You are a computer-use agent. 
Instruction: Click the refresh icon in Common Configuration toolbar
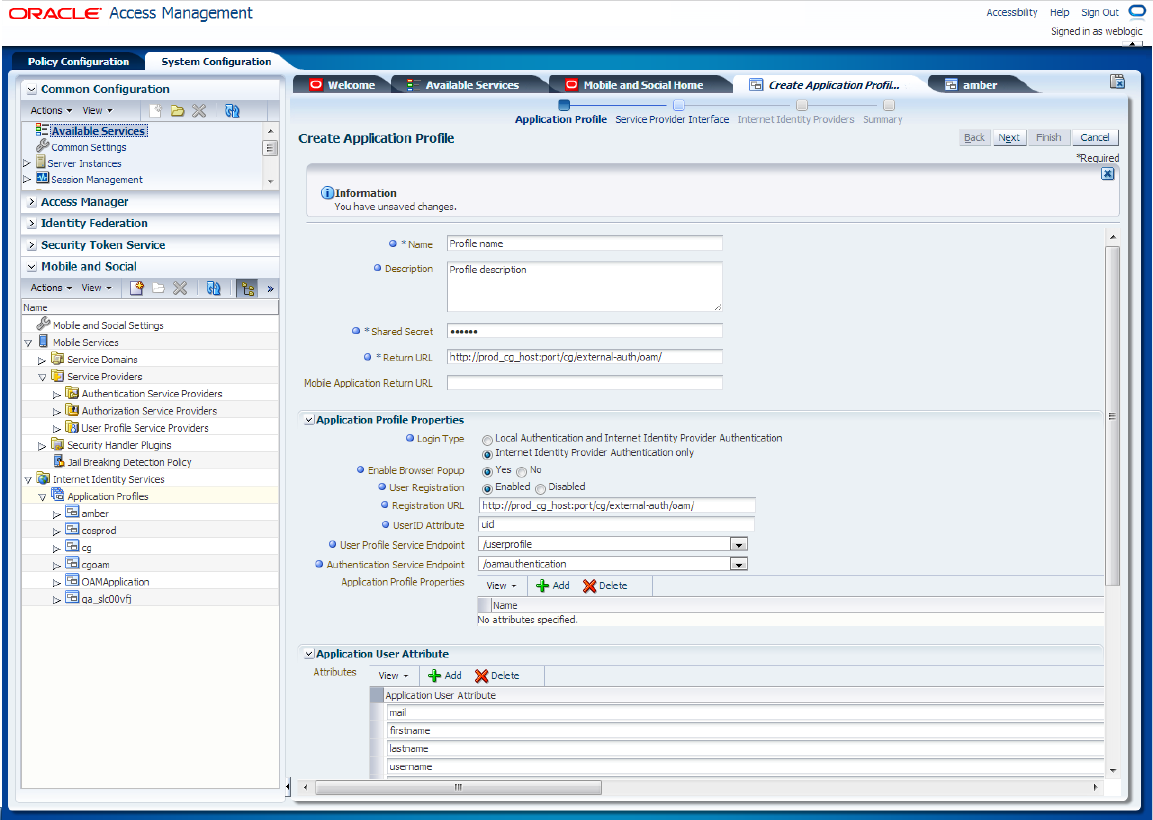pos(232,110)
